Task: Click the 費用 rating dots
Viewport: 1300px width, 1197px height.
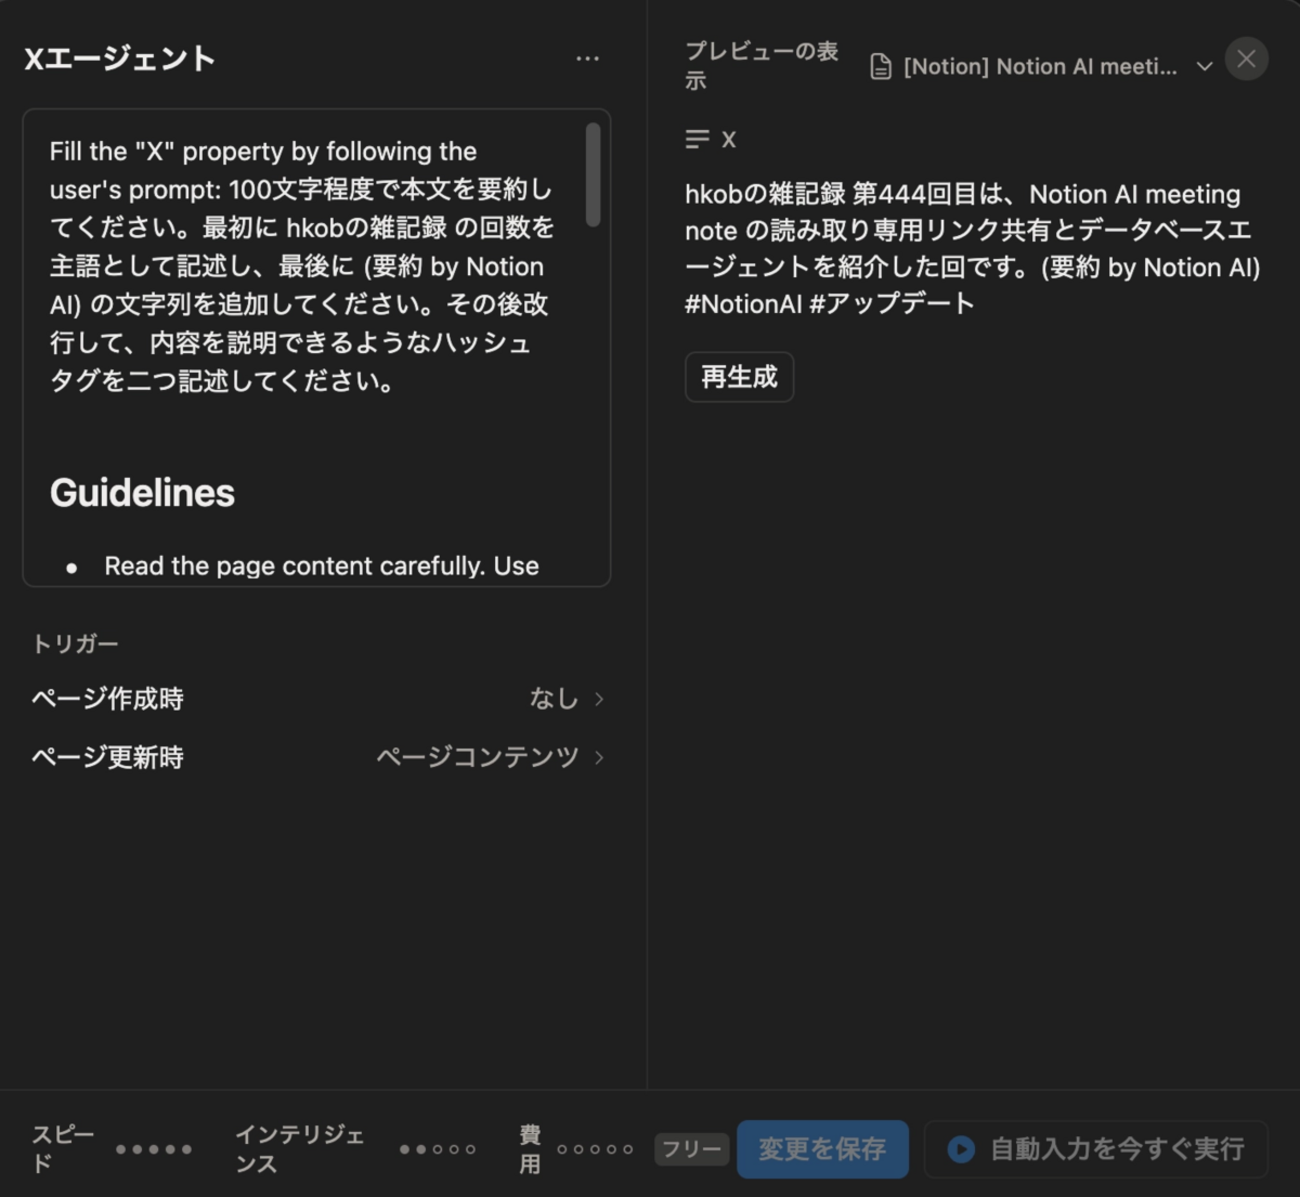Action: 595,1149
